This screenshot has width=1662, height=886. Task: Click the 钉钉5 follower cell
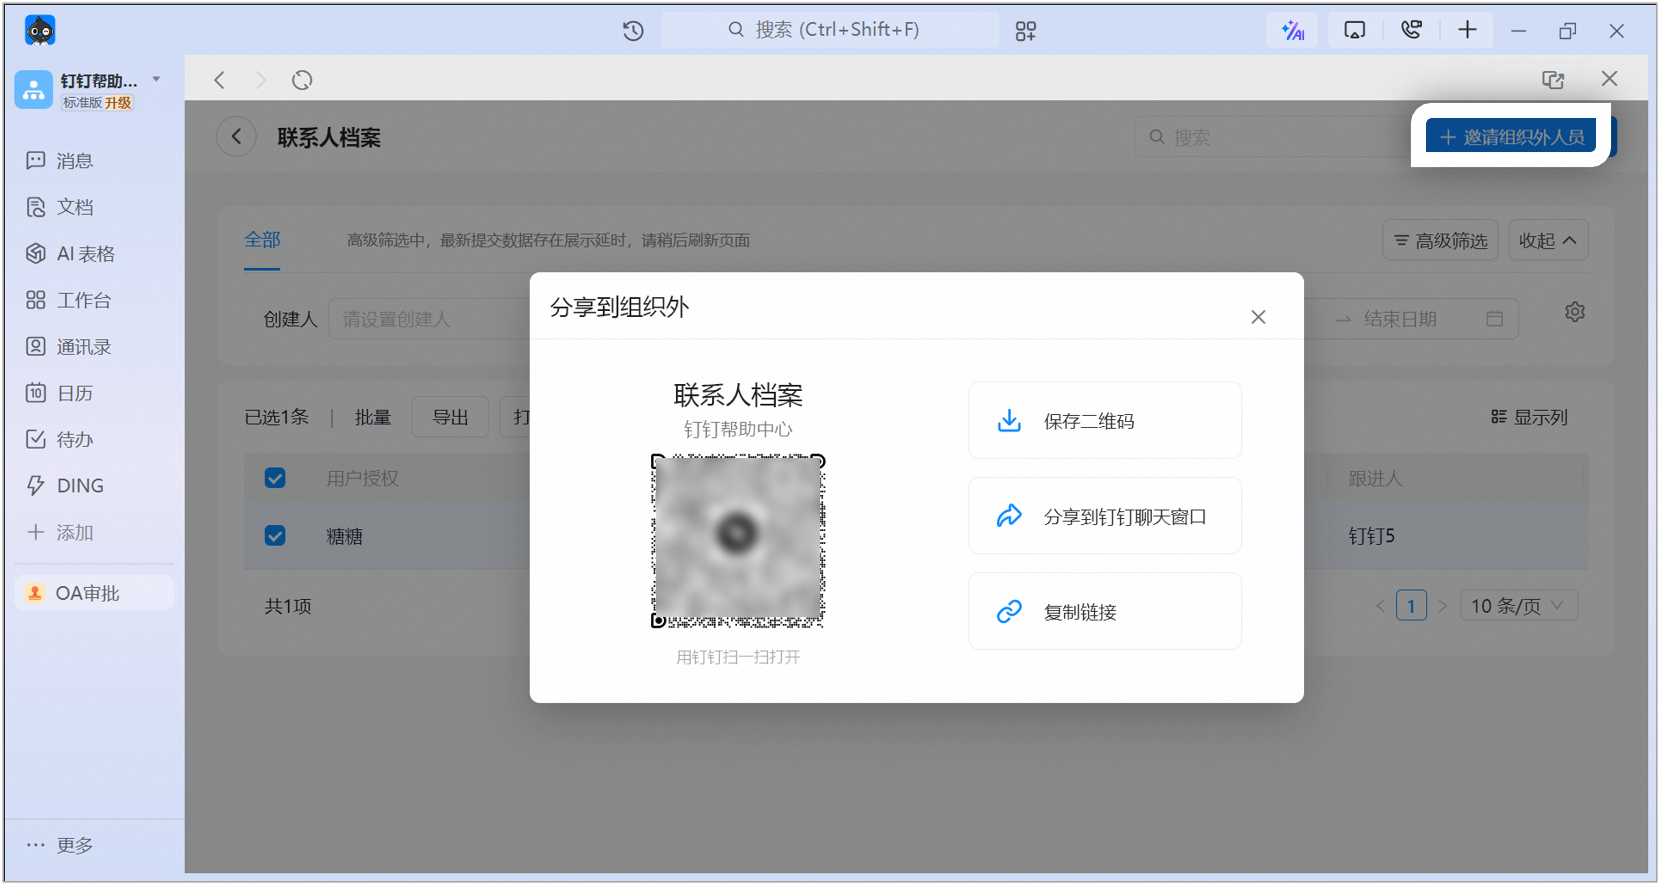click(1371, 536)
